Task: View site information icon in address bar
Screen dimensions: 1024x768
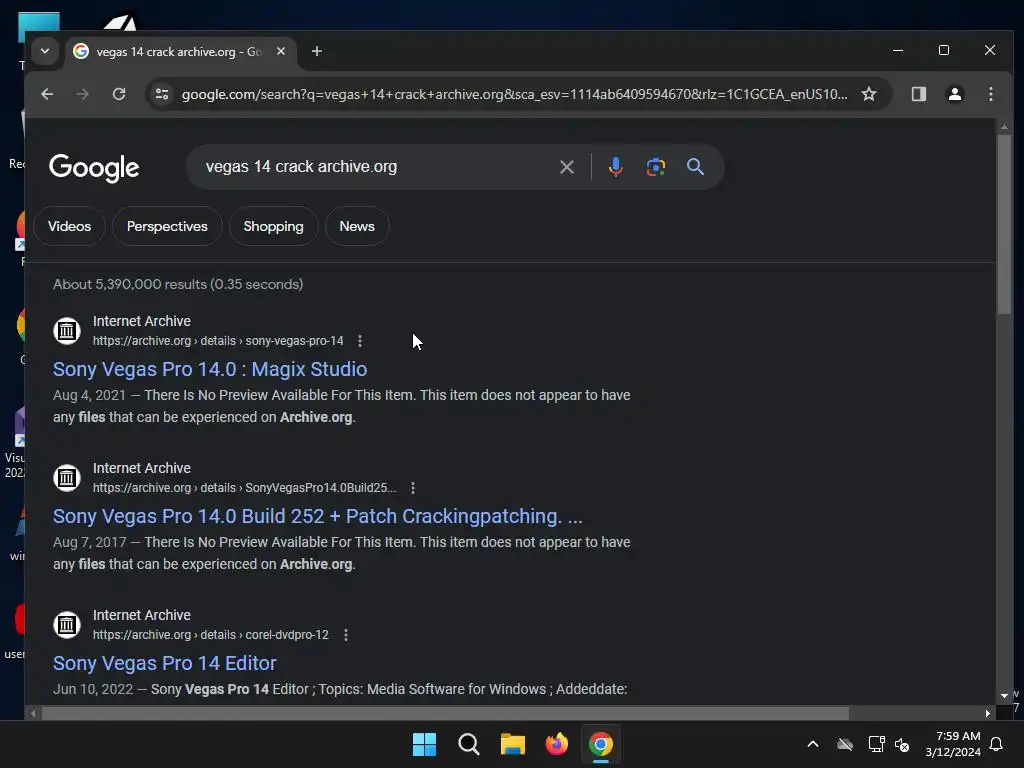Action: coord(162,94)
